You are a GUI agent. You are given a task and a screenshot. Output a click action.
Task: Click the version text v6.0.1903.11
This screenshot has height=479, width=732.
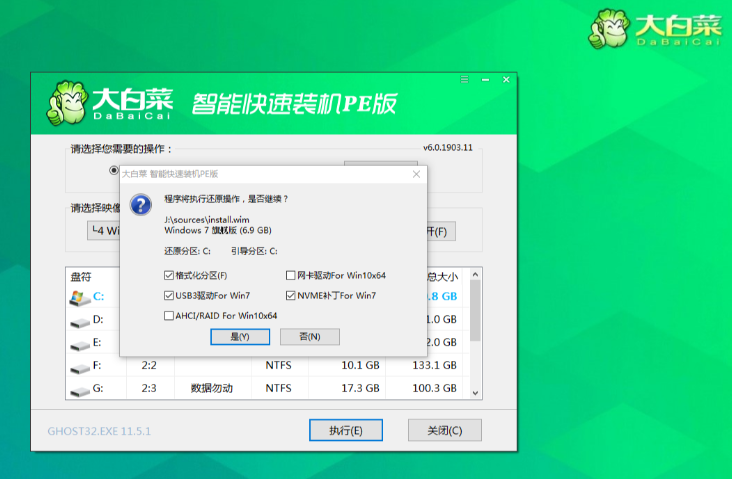[x=448, y=148]
